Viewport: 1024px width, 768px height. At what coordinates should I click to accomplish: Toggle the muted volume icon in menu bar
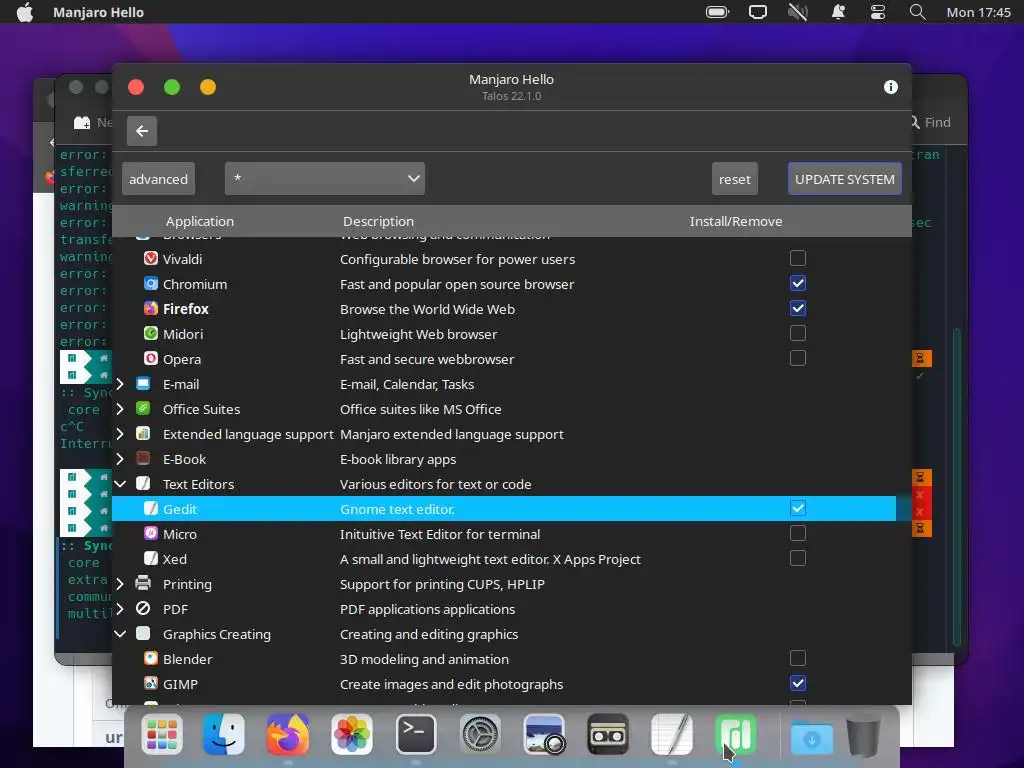[x=797, y=12]
